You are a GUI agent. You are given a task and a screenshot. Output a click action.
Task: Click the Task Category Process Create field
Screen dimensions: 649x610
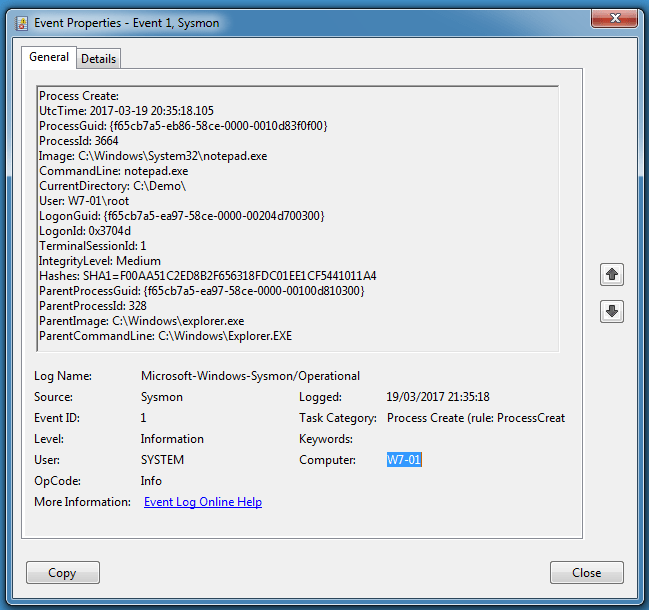[x=475, y=418]
